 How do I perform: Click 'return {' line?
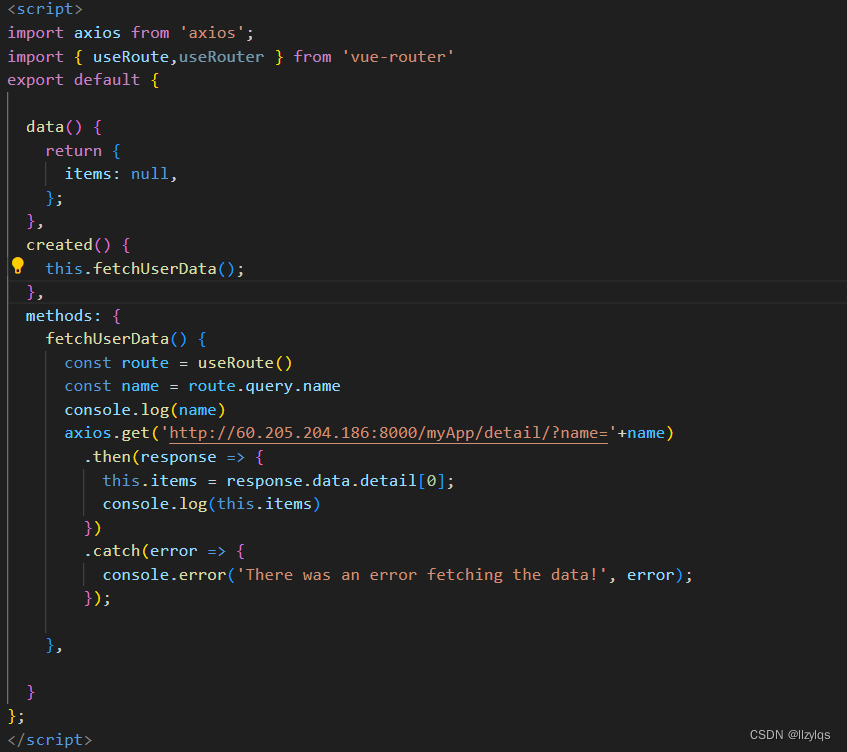coord(83,151)
